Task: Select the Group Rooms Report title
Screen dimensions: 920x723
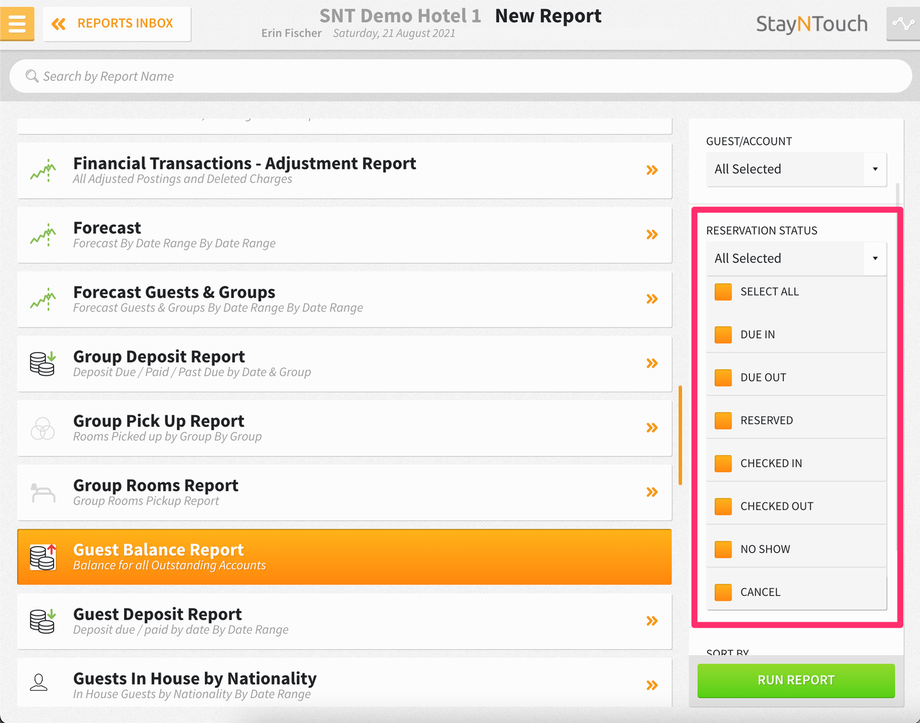Action: 155,485
